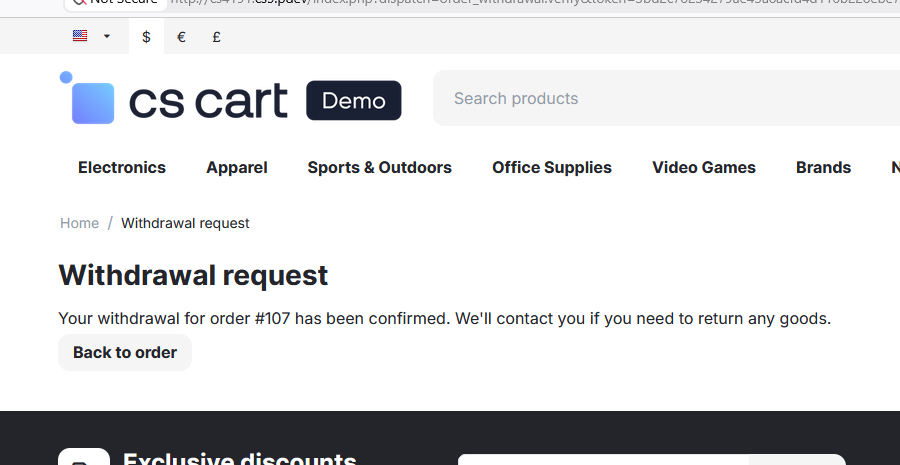Open the language dropdown arrow
This screenshot has width=900, height=465.
106,36
